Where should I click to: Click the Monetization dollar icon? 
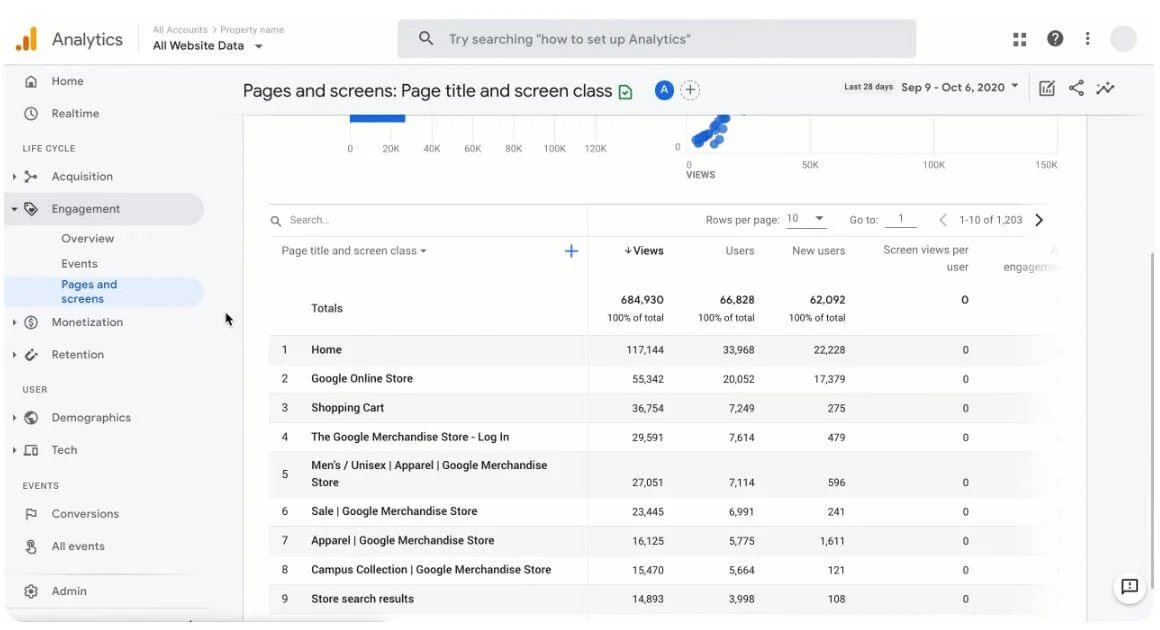pyautogui.click(x=31, y=322)
